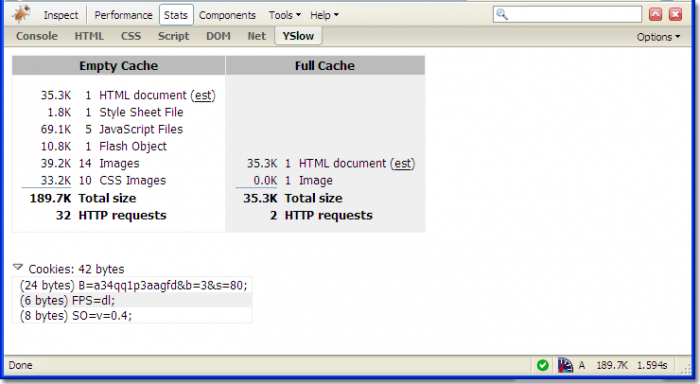
Task: Collapse the Cookies disclosure triangle
Action: click(18, 267)
